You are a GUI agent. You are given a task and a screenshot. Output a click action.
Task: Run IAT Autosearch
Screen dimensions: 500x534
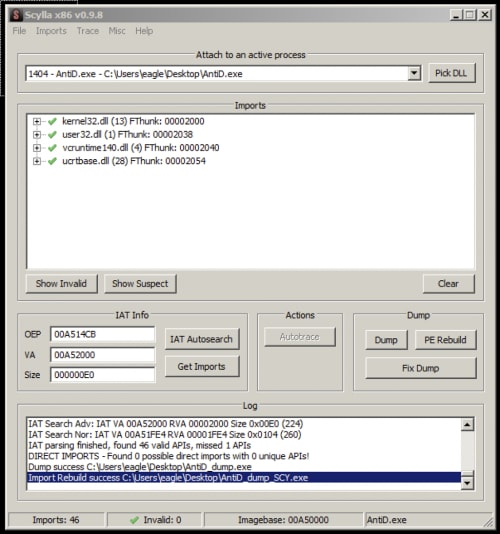[202, 339]
